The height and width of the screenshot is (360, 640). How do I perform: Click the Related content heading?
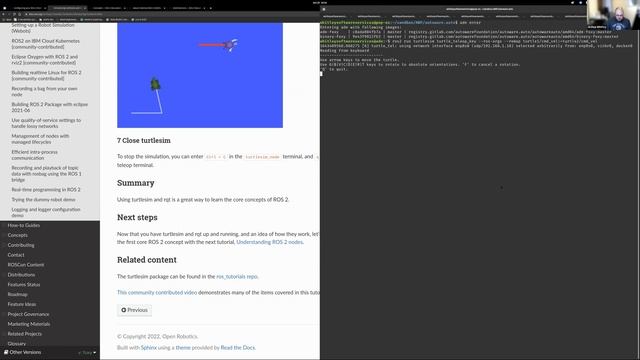(x=147, y=260)
